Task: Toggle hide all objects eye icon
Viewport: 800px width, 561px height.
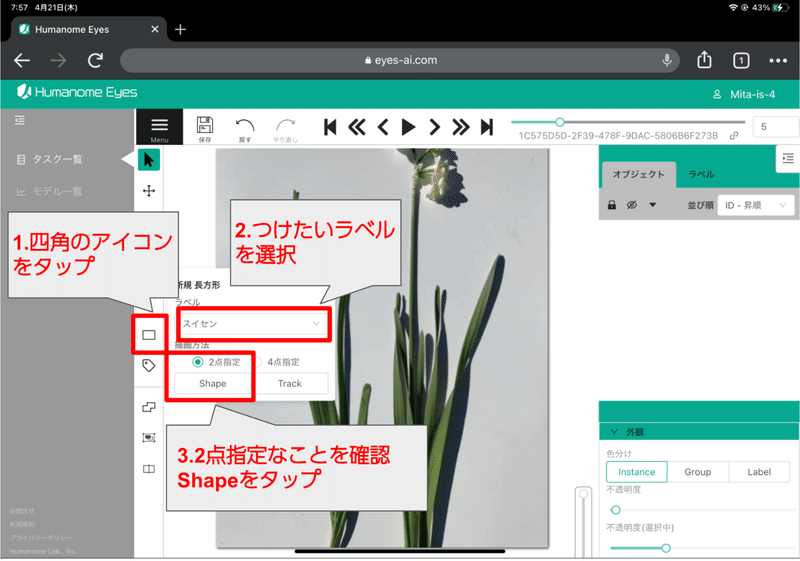Action: coord(632,205)
